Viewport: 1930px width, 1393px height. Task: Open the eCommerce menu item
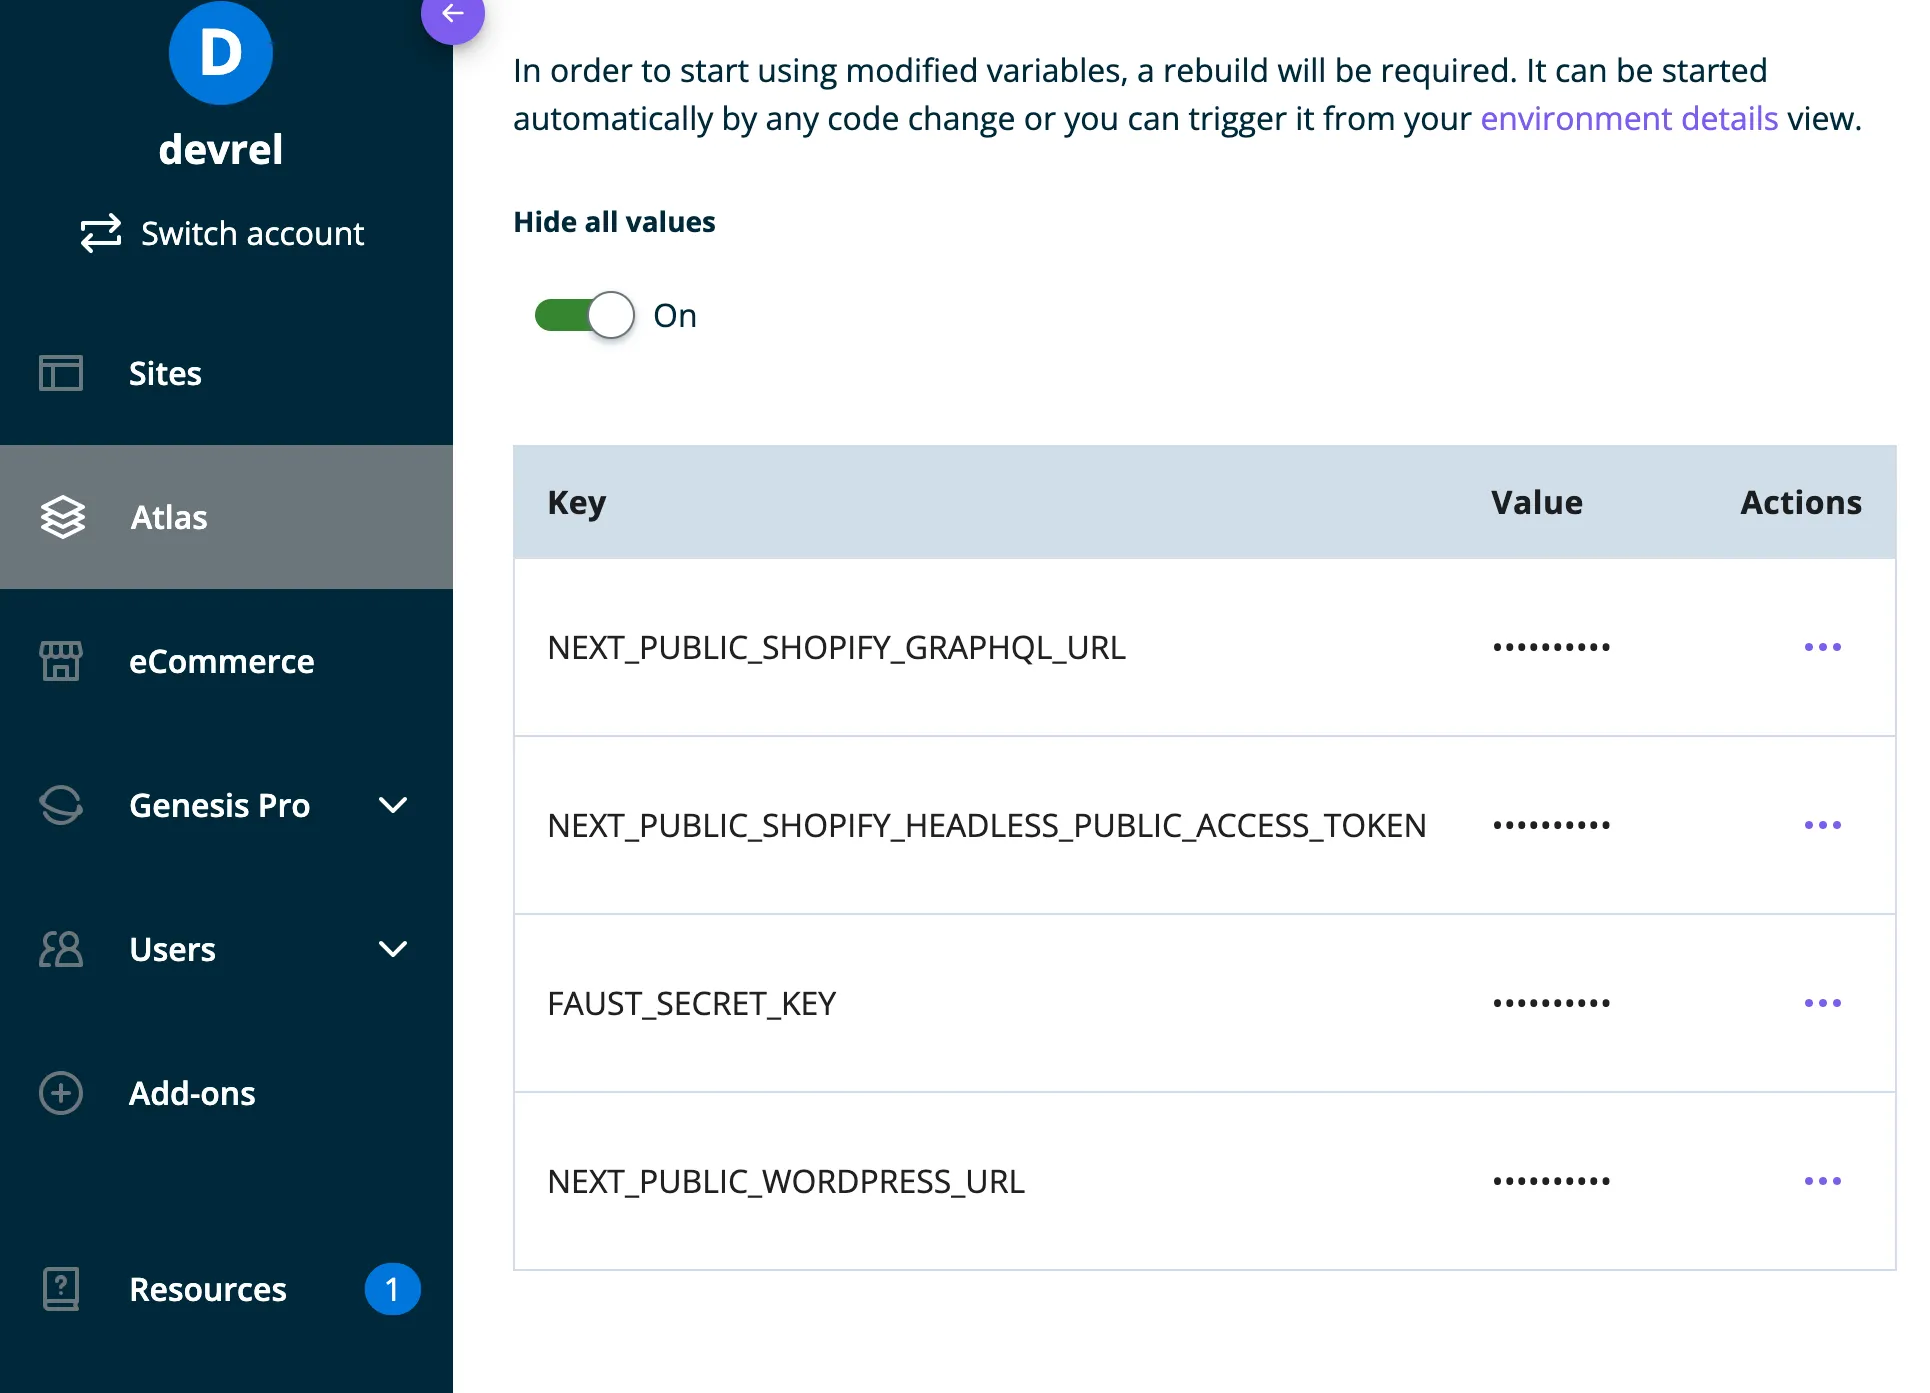coord(221,661)
